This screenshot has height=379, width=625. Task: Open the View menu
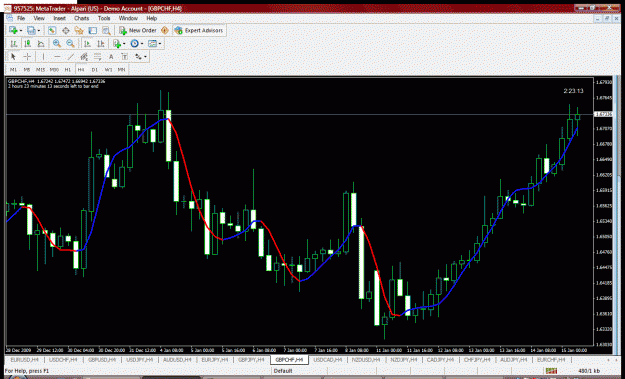click(39, 18)
